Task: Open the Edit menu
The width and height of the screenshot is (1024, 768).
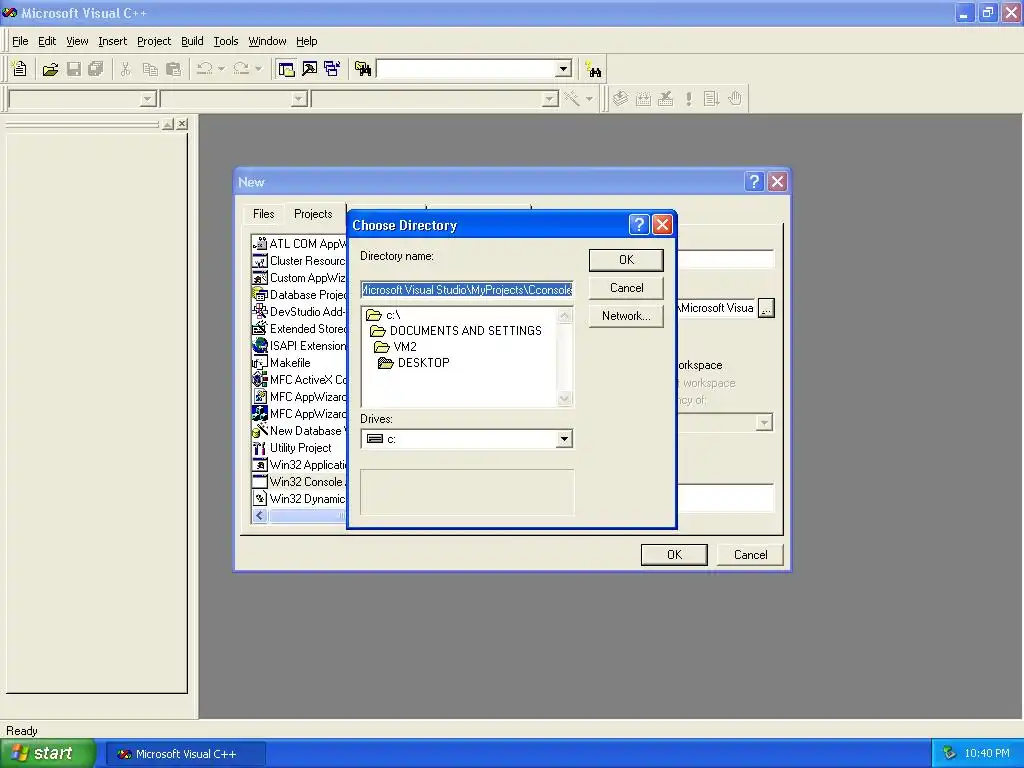Action: point(47,41)
